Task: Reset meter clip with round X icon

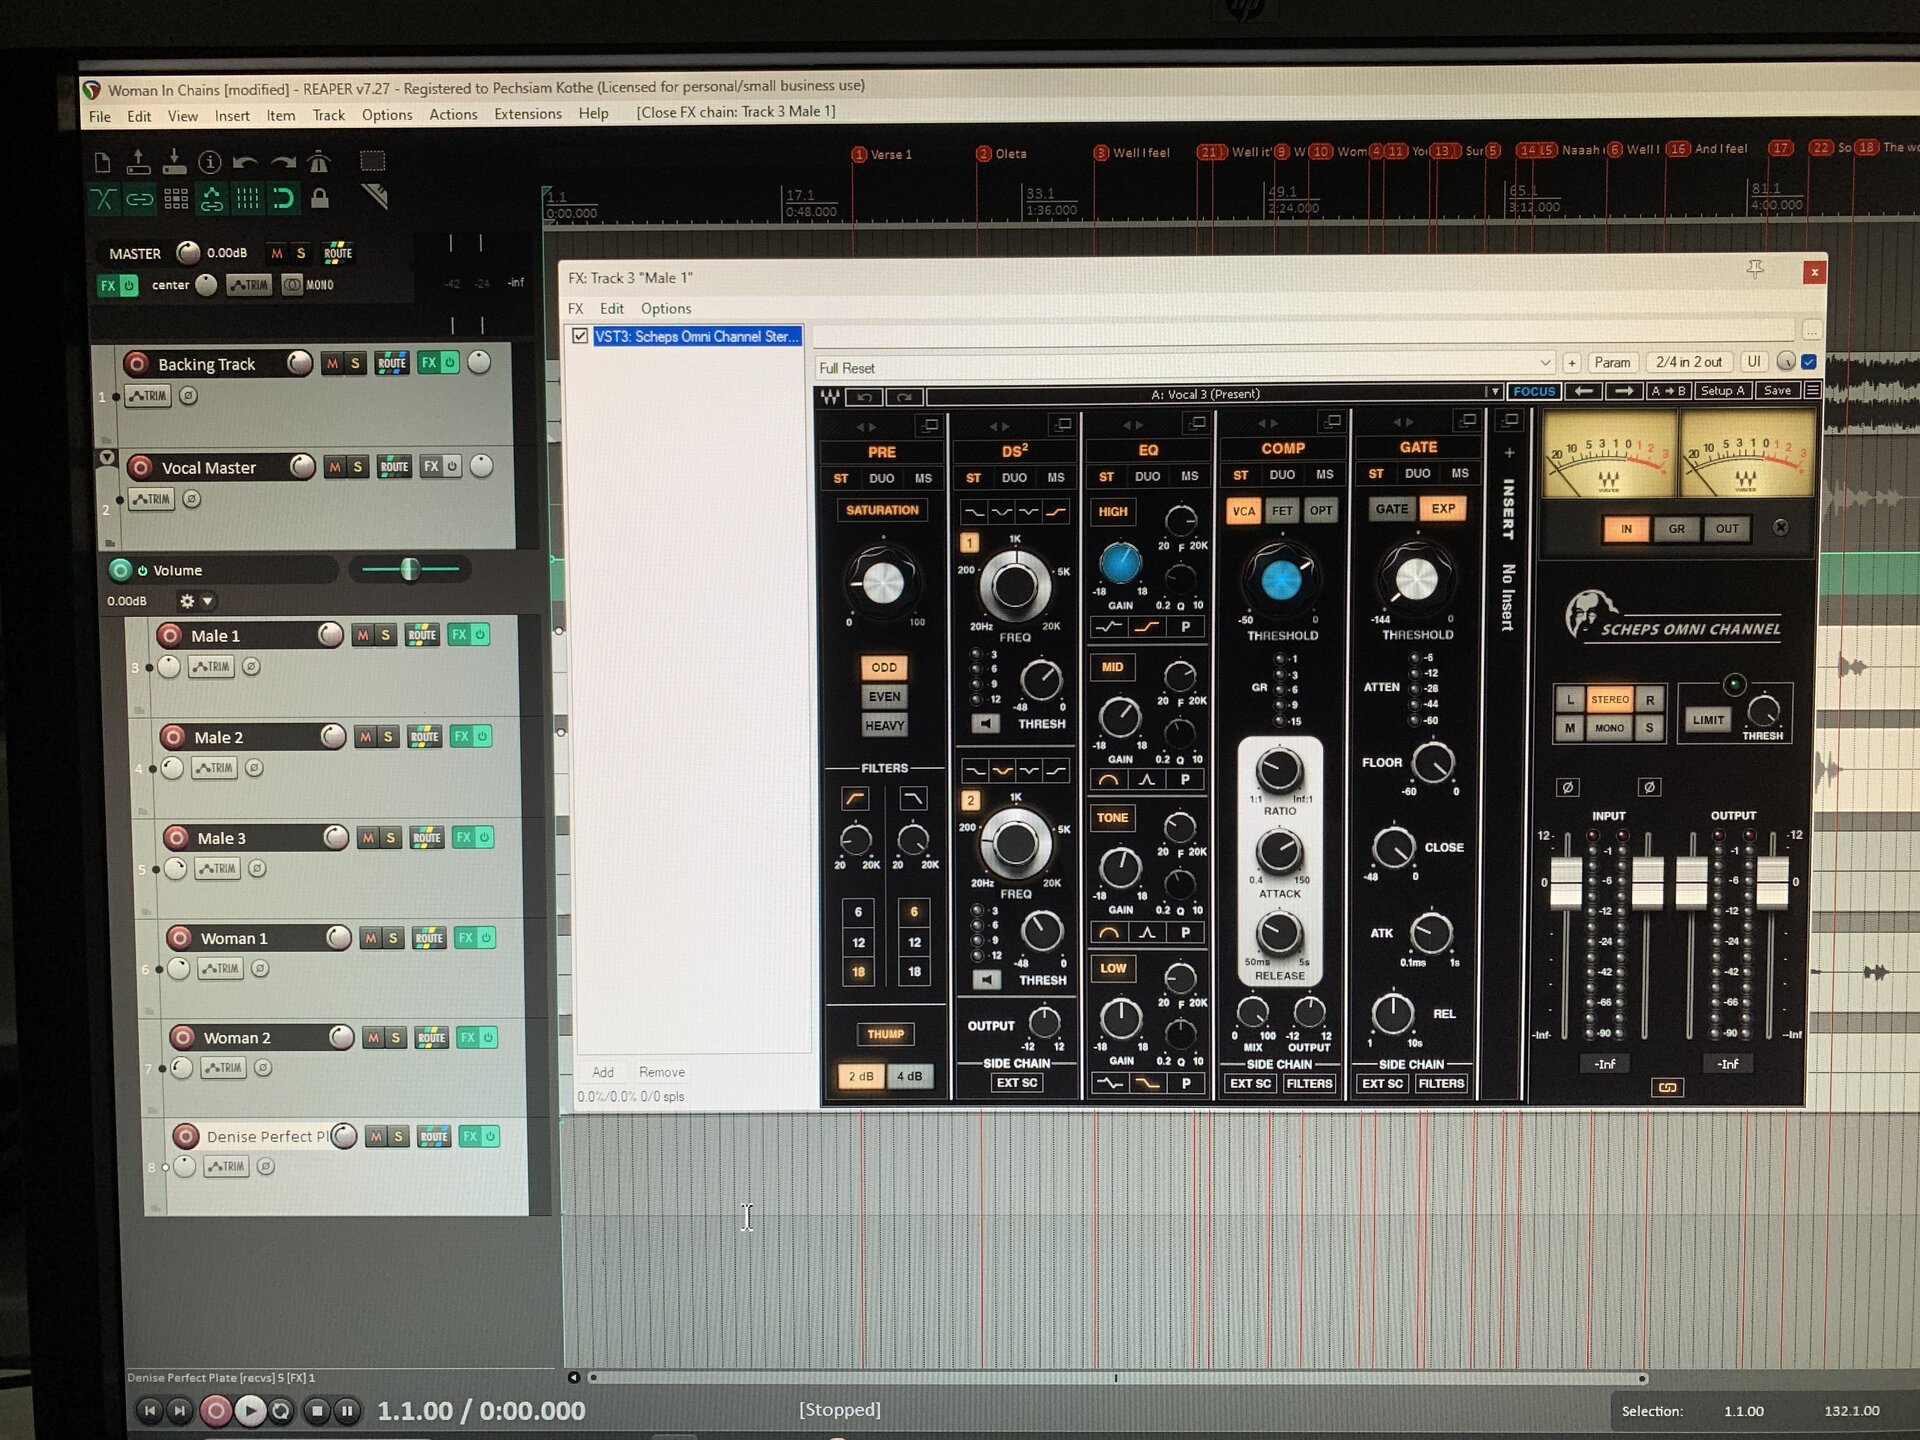Action: [x=1780, y=527]
